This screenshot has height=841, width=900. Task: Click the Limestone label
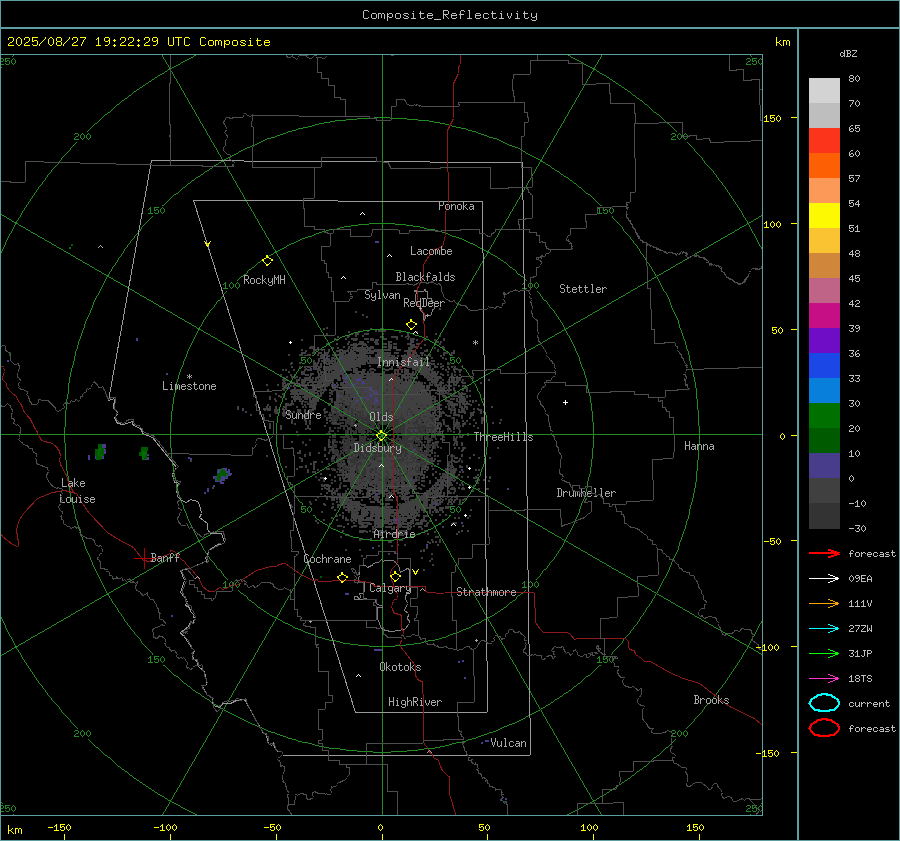point(189,386)
